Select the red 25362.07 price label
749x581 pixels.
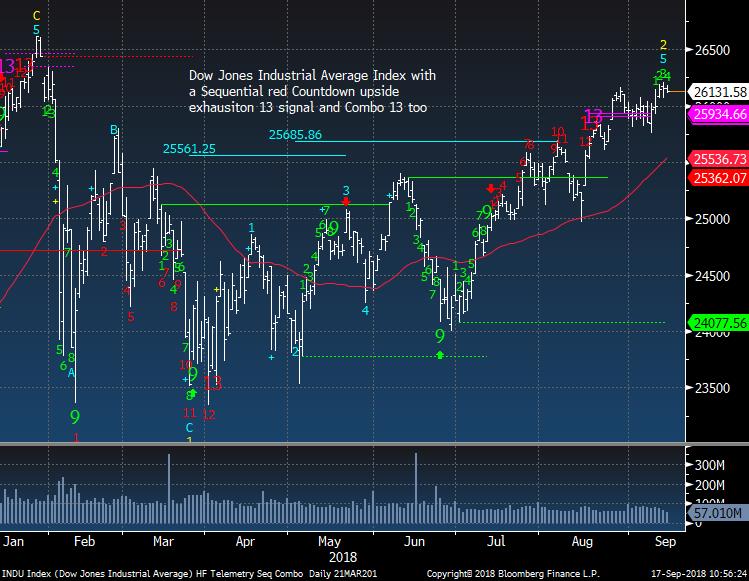point(719,178)
